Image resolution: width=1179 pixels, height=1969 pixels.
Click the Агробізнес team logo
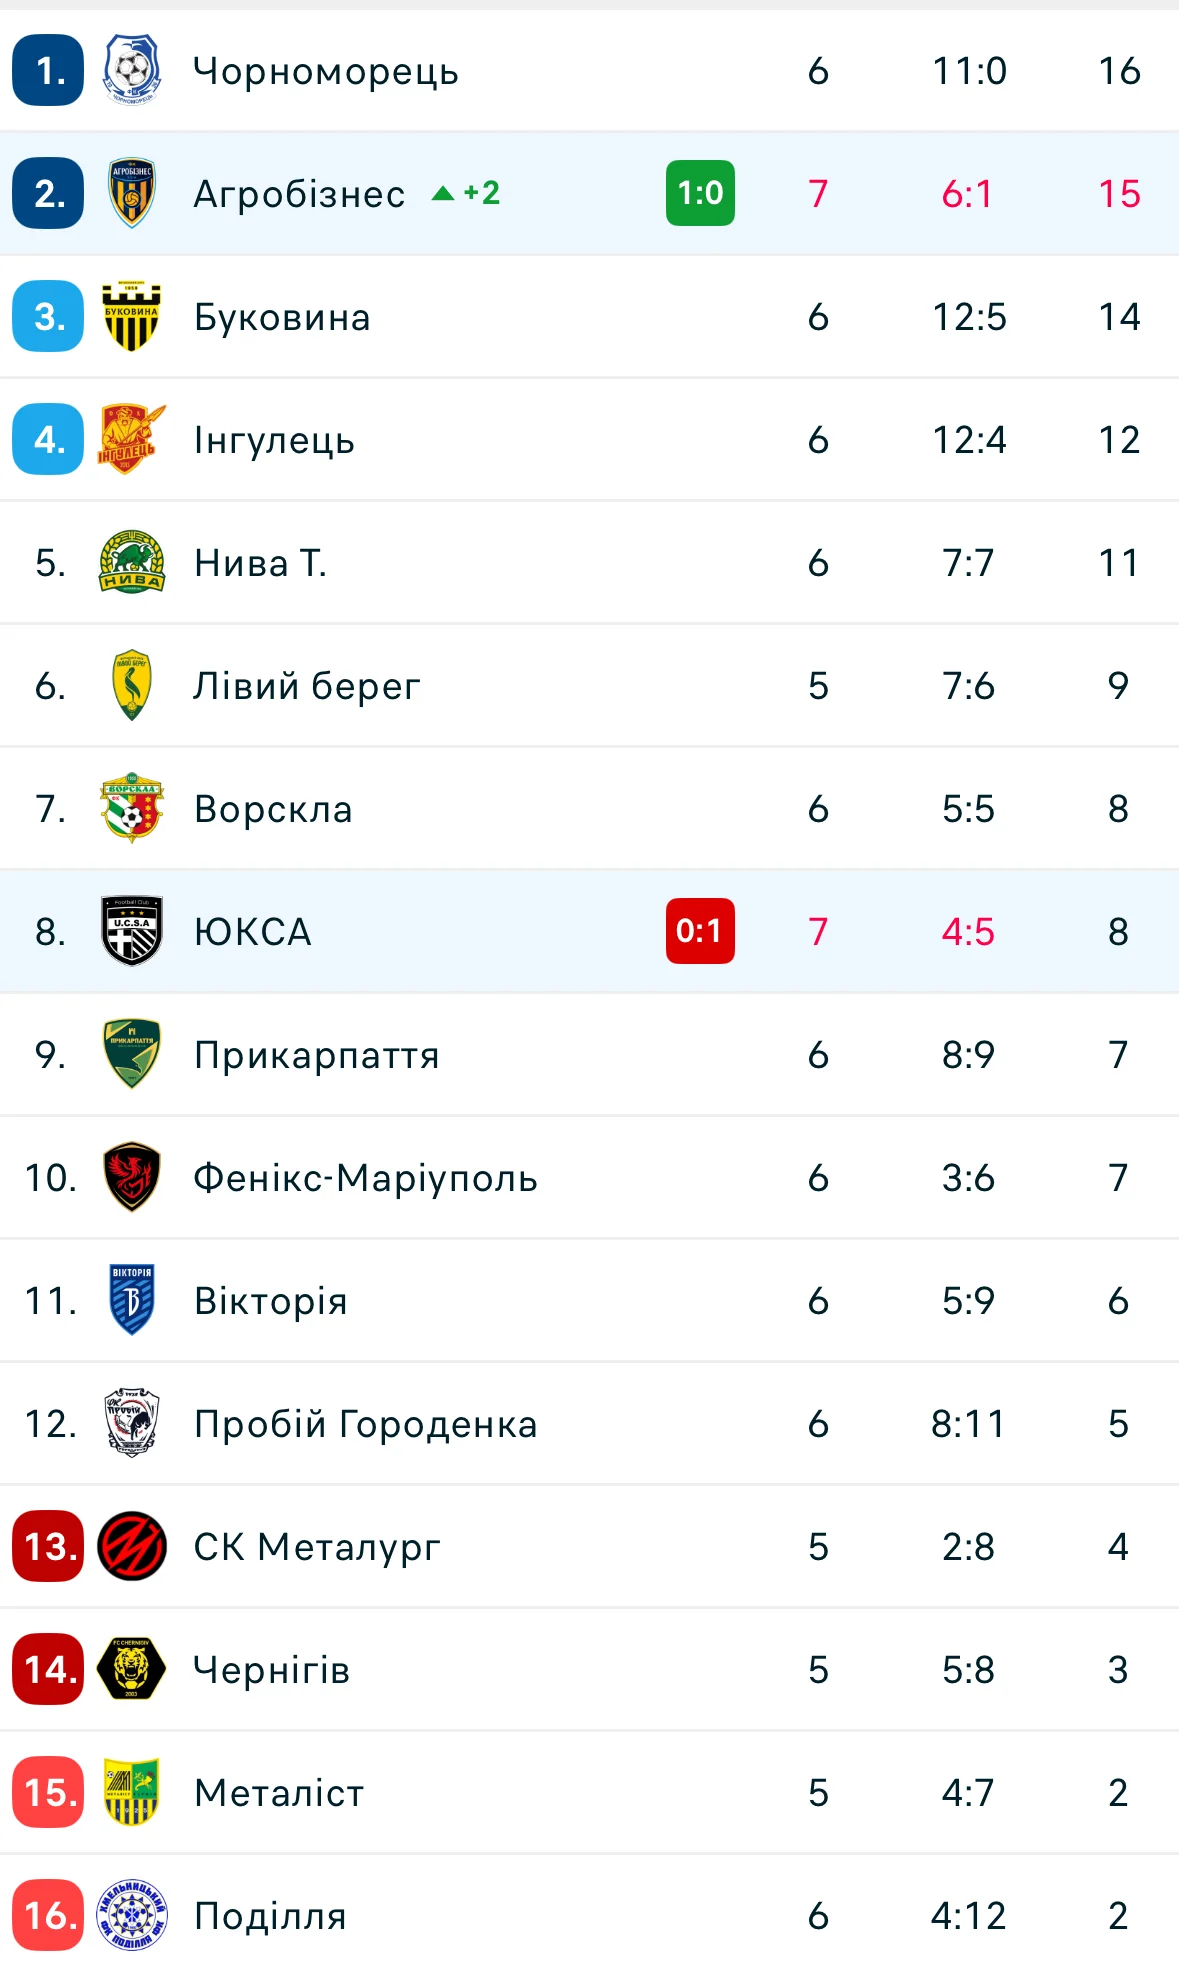point(131,193)
